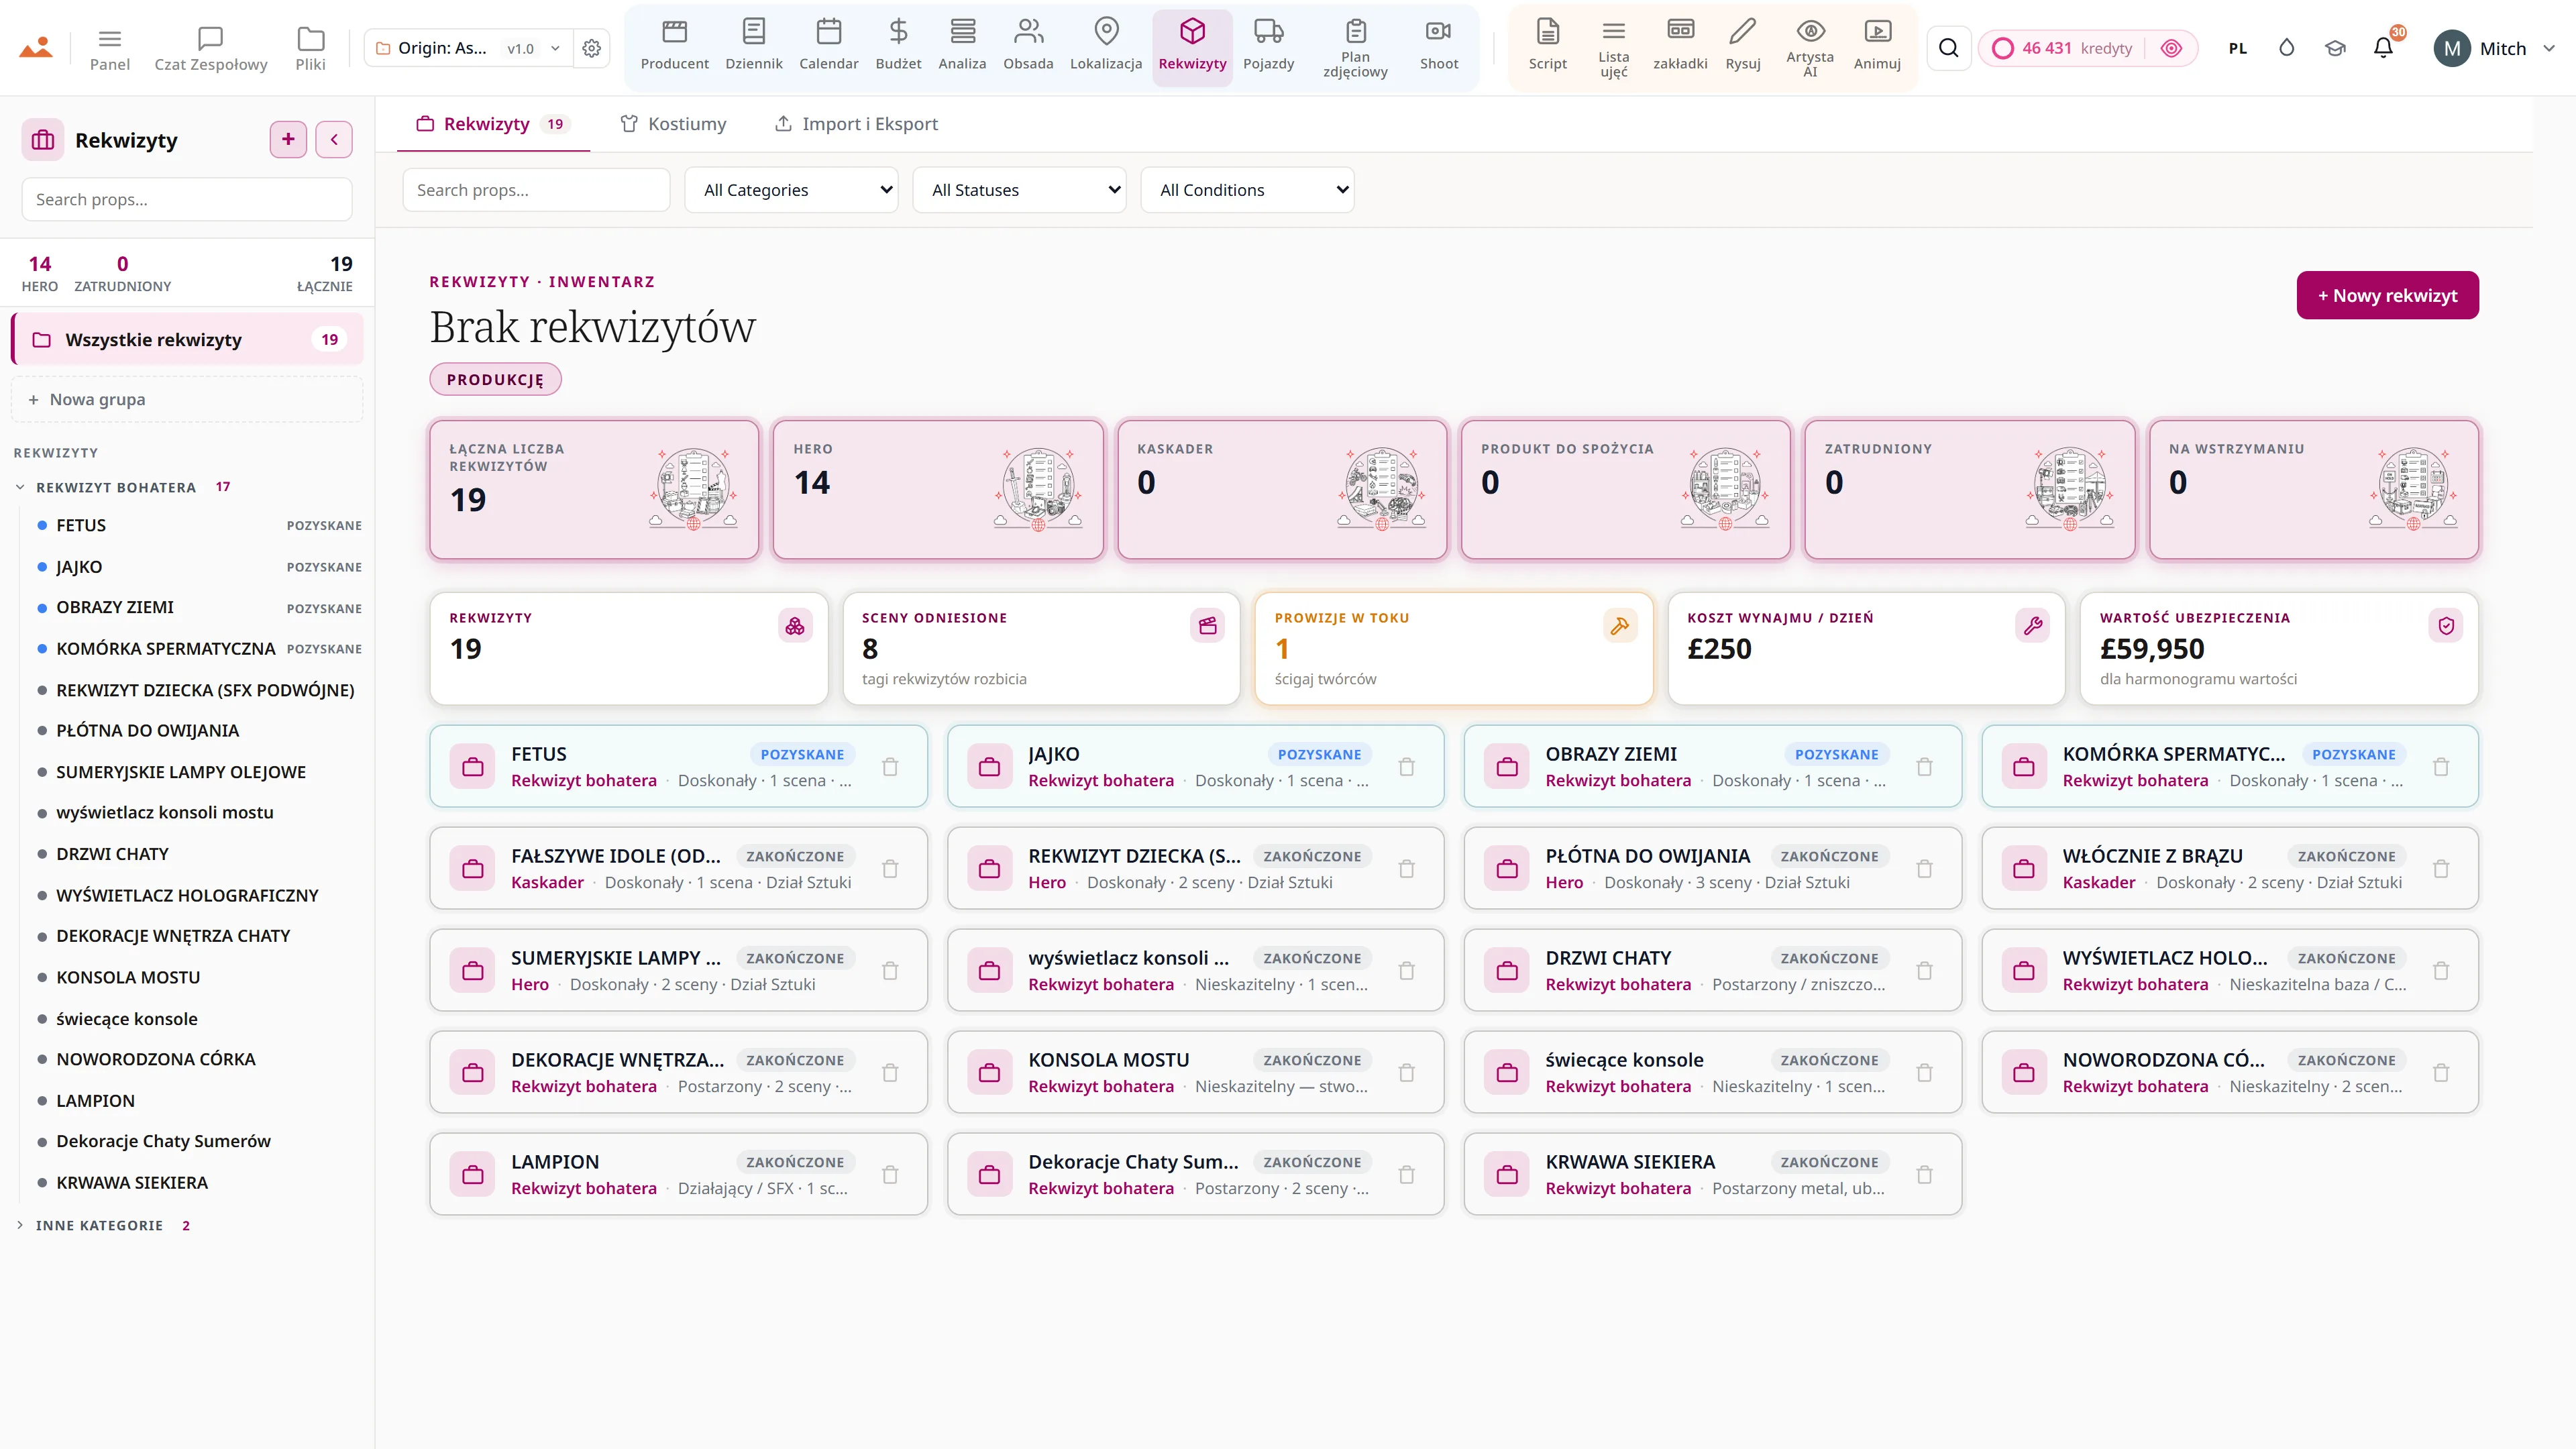Collapse the Rekwizyty sidebar panel
2576x1449 pixels.
click(334, 139)
